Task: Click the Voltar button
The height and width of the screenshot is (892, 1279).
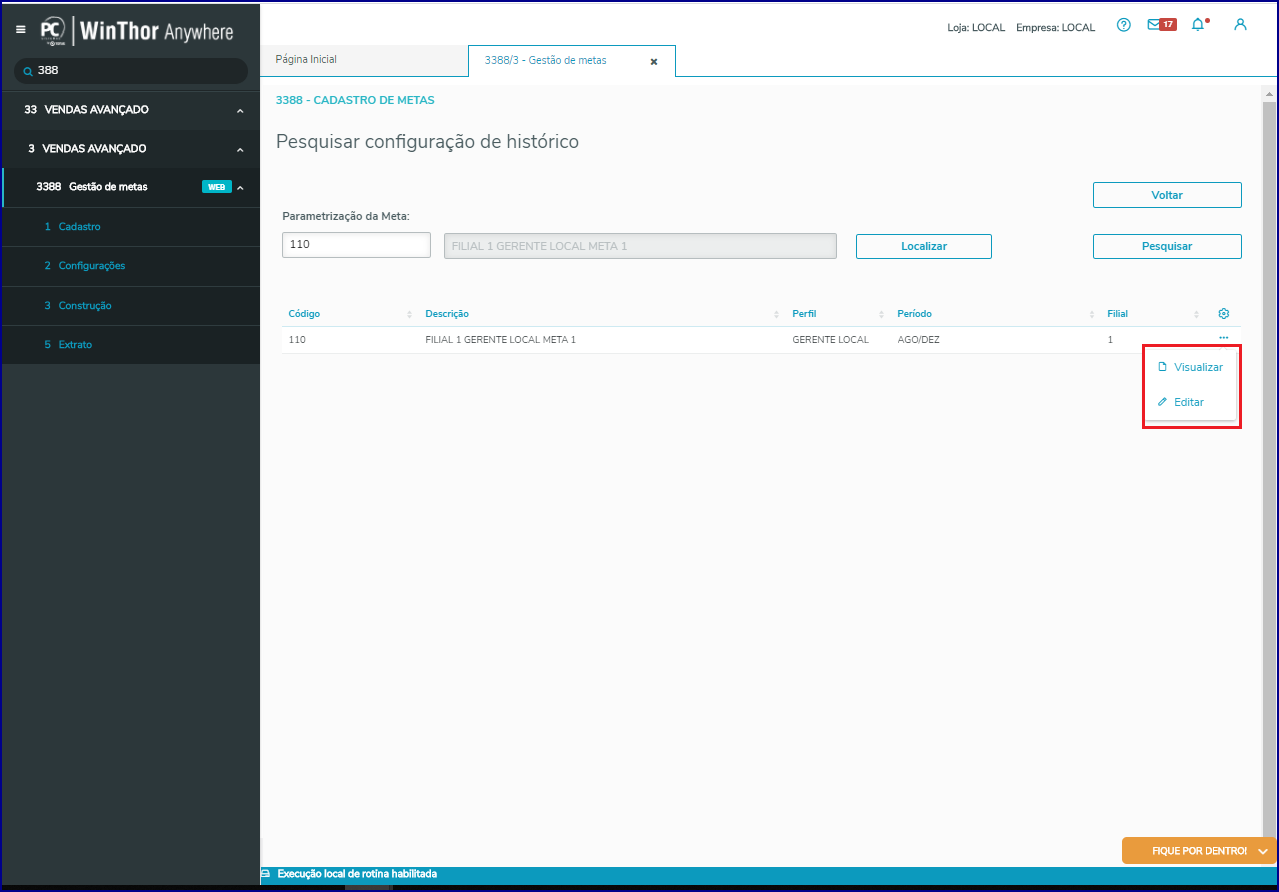Action: (1167, 195)
